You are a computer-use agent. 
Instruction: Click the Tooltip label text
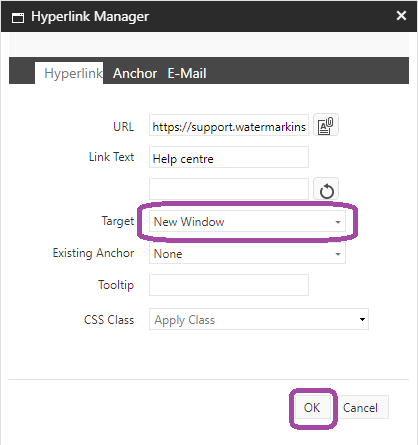(116, 285)
